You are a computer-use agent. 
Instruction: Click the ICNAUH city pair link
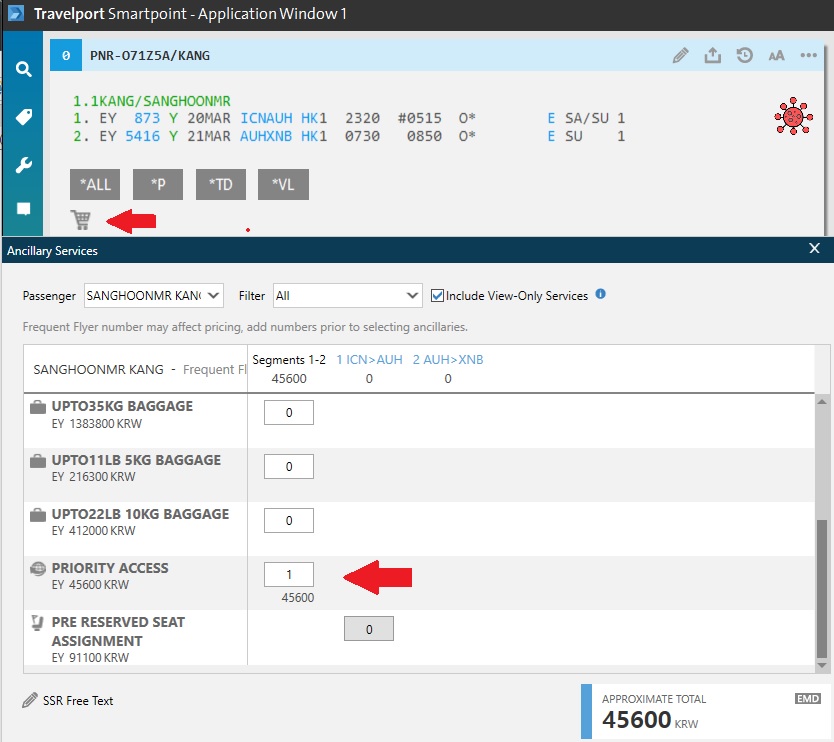pos(266,118)
